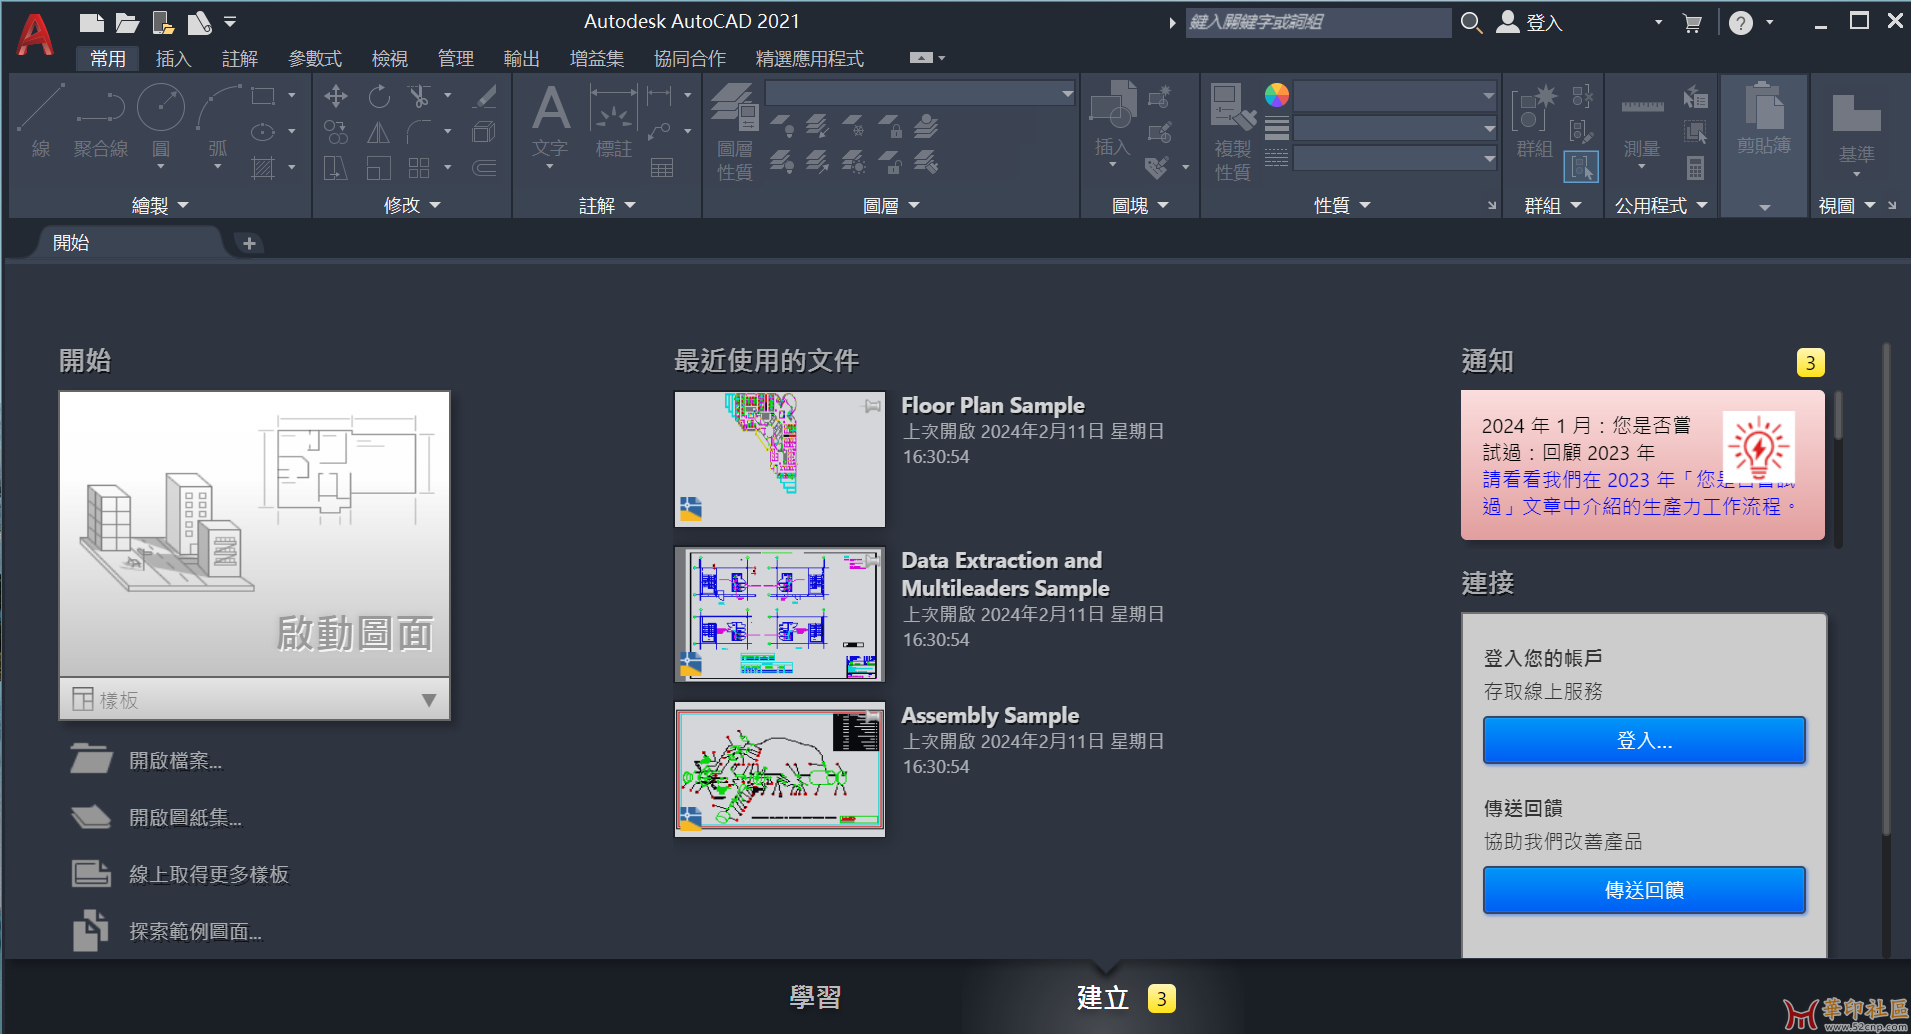Screen dimensions: 1911x1034
Task: Open Quick Calculator icon in utilities panel
Action: click(1695, 168)
